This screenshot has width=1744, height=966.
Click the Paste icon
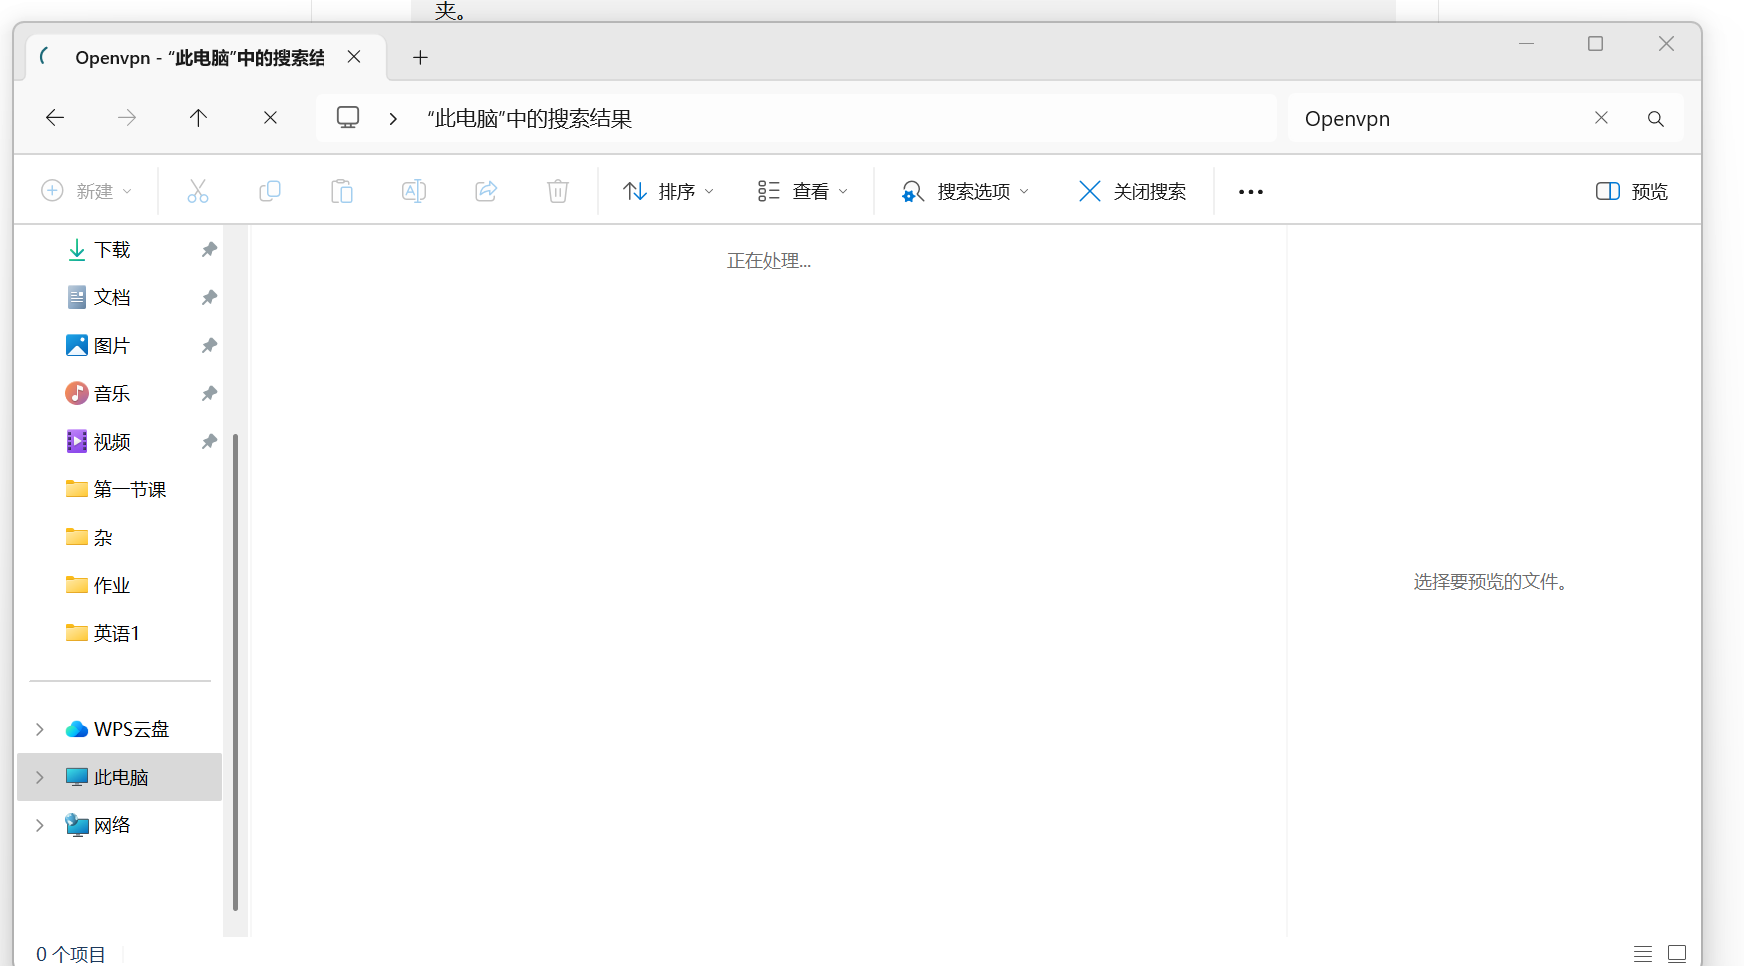[341, 190]
